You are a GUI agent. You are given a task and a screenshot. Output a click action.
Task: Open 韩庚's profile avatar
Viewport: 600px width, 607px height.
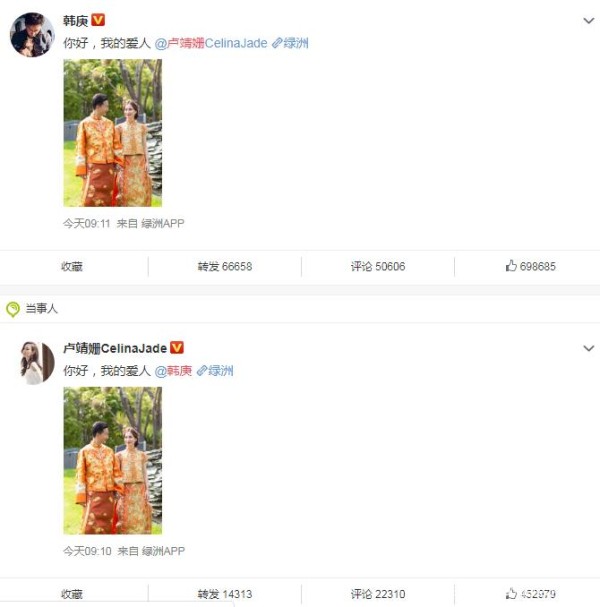[33, 35]
